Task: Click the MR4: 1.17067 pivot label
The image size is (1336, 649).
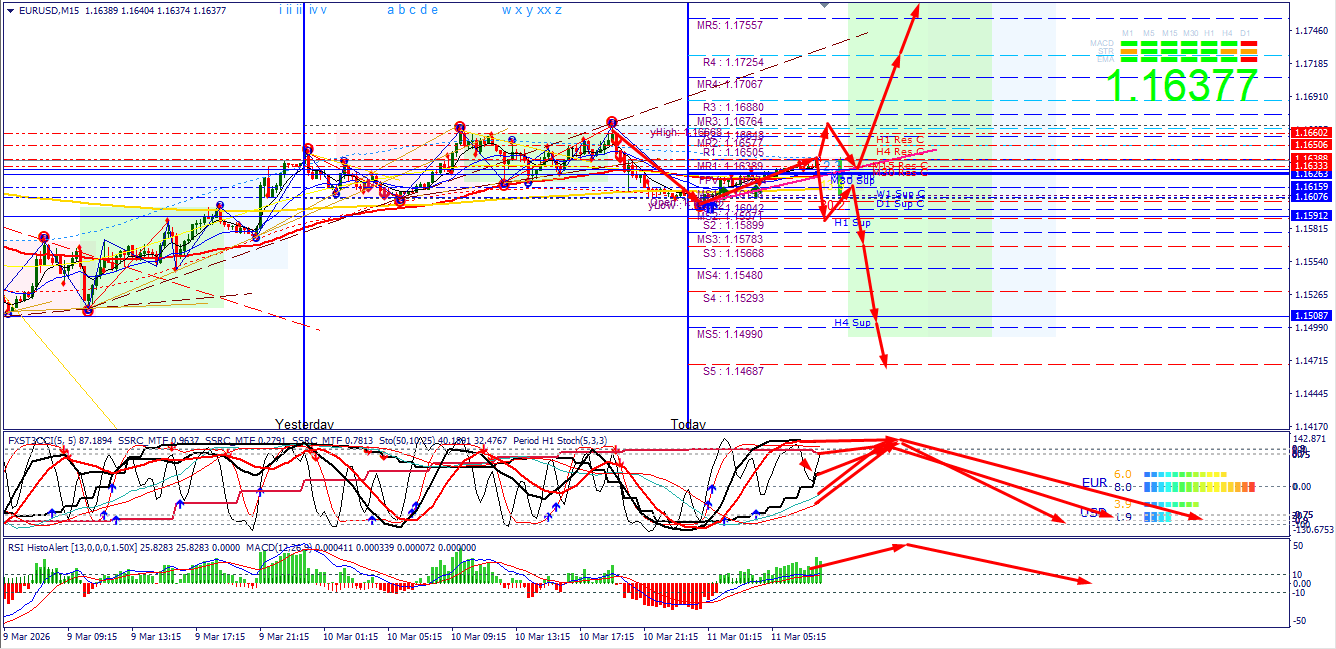Action: click(730, 85)
